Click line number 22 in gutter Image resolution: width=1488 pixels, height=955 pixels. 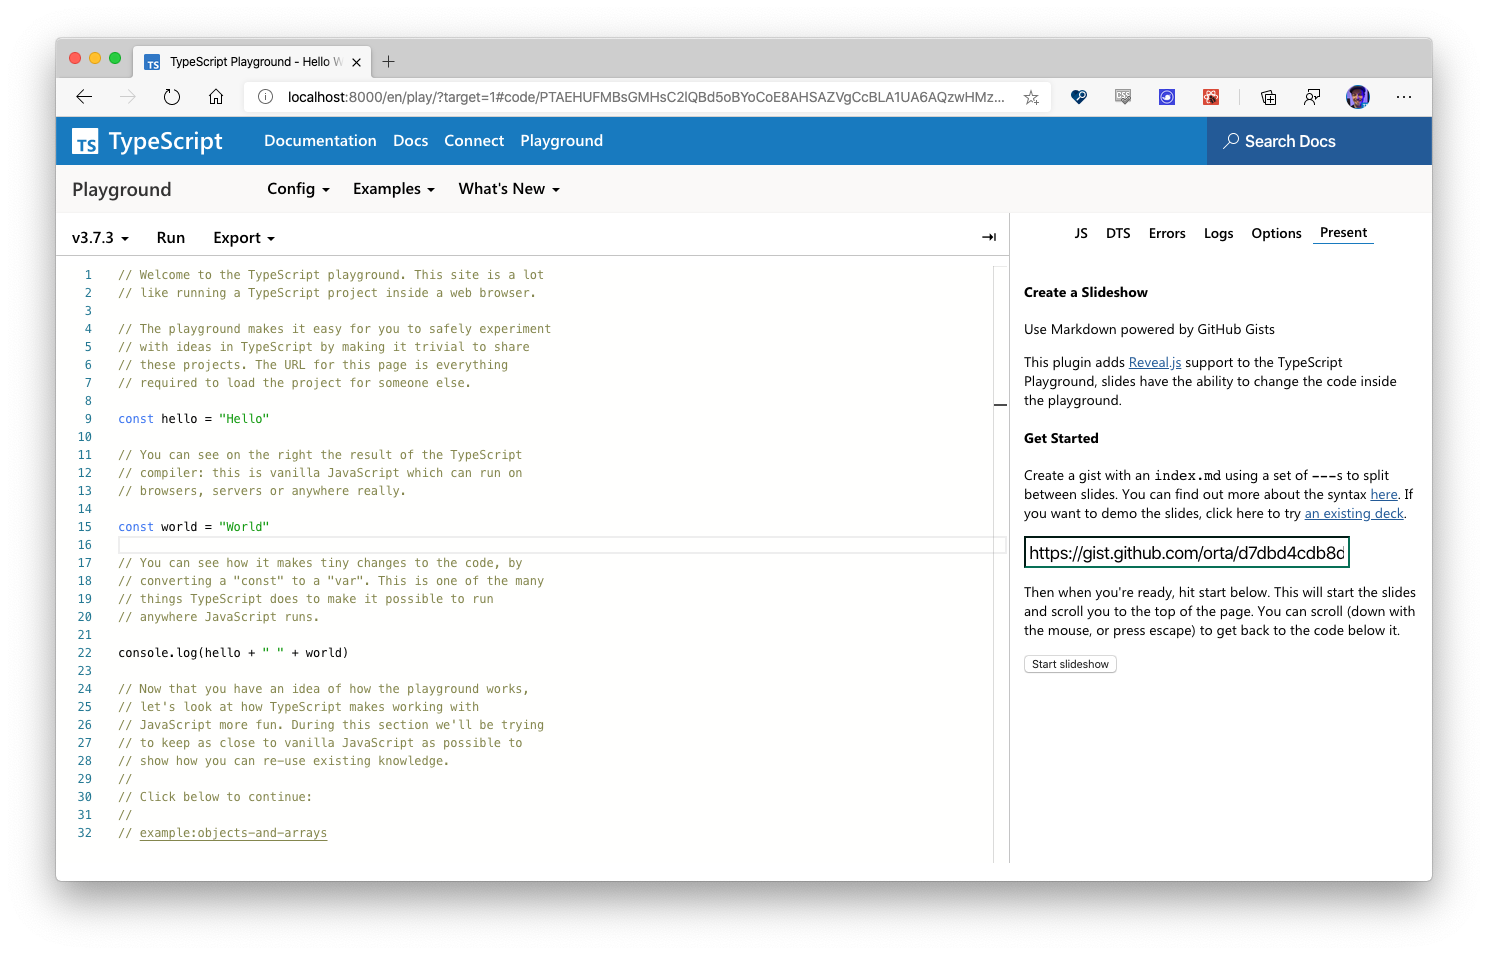[85, 653]
